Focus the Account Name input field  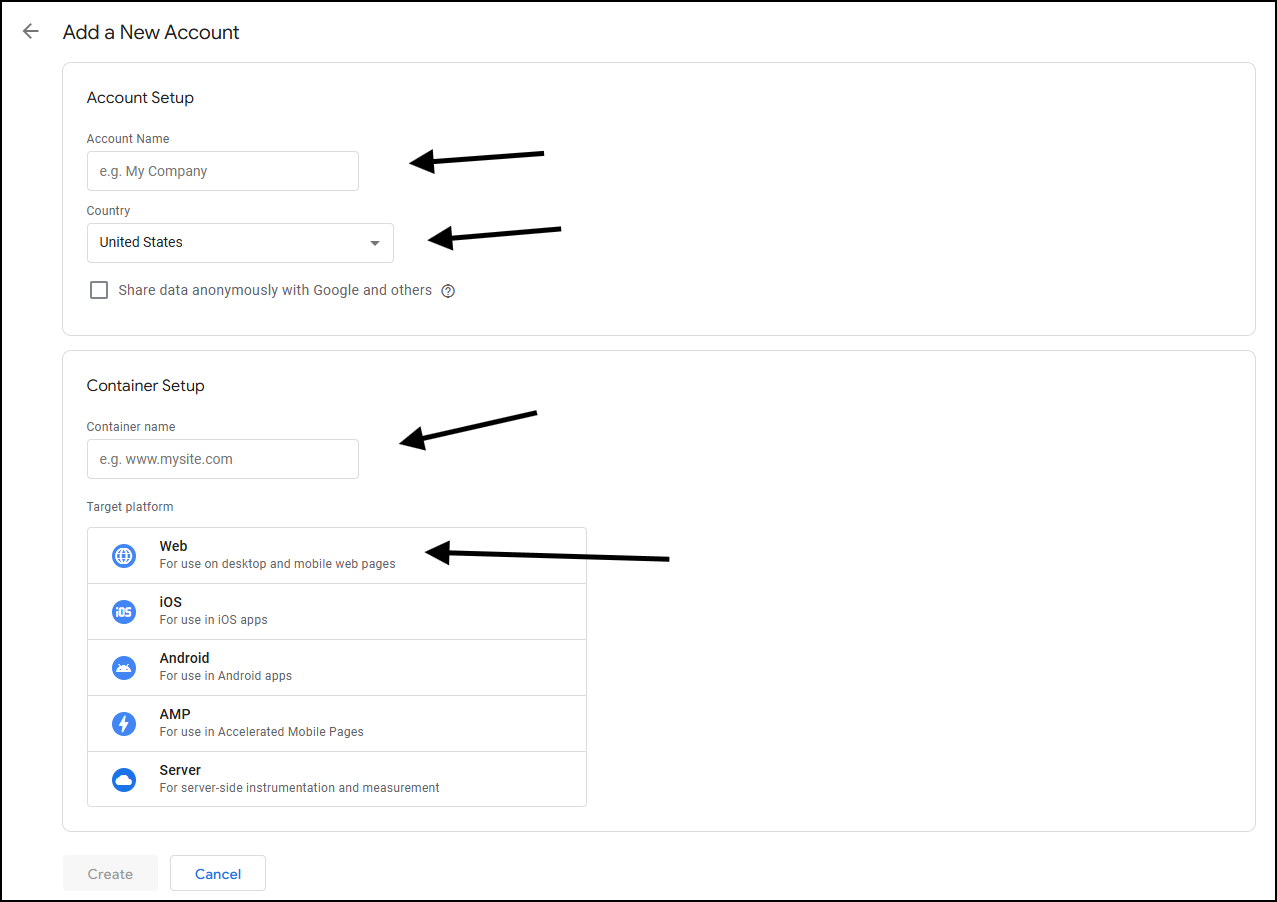tap(223, 171)
